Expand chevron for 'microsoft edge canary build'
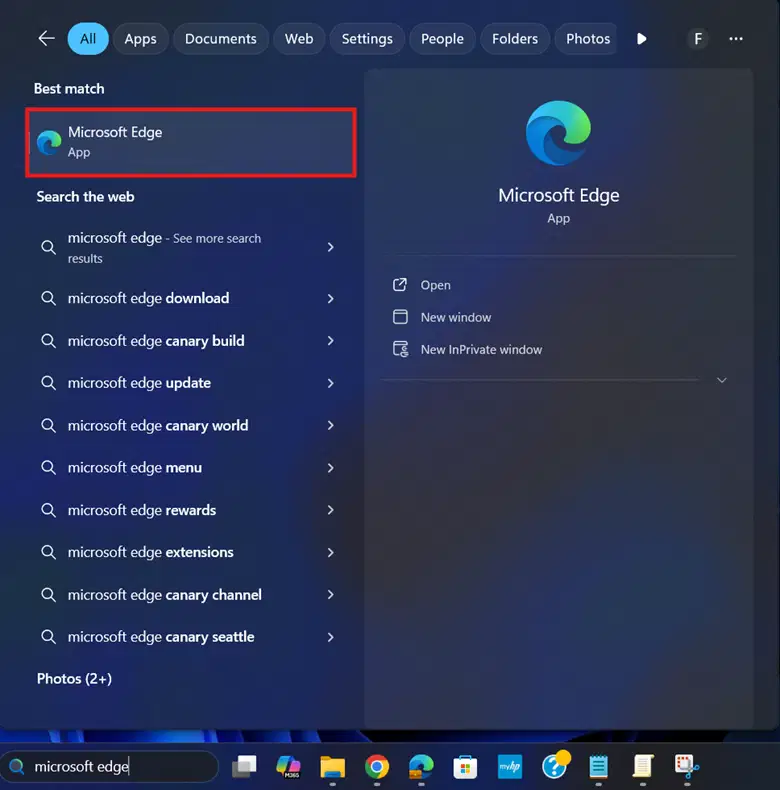The height and width of the screenshot is (790, 780). (x=331, y=341)
